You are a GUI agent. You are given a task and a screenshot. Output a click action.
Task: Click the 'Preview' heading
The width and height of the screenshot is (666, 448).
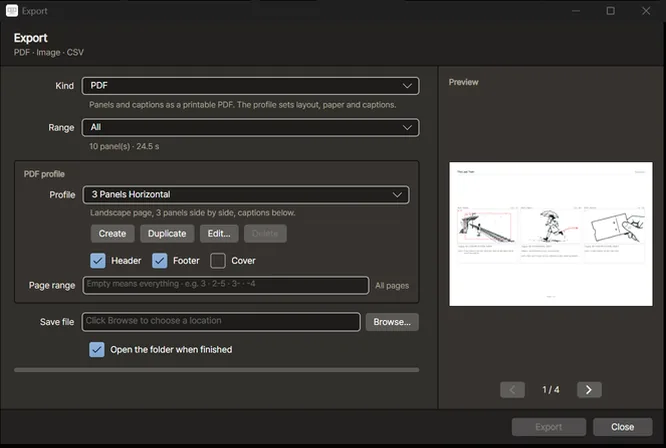click(463, 82)
